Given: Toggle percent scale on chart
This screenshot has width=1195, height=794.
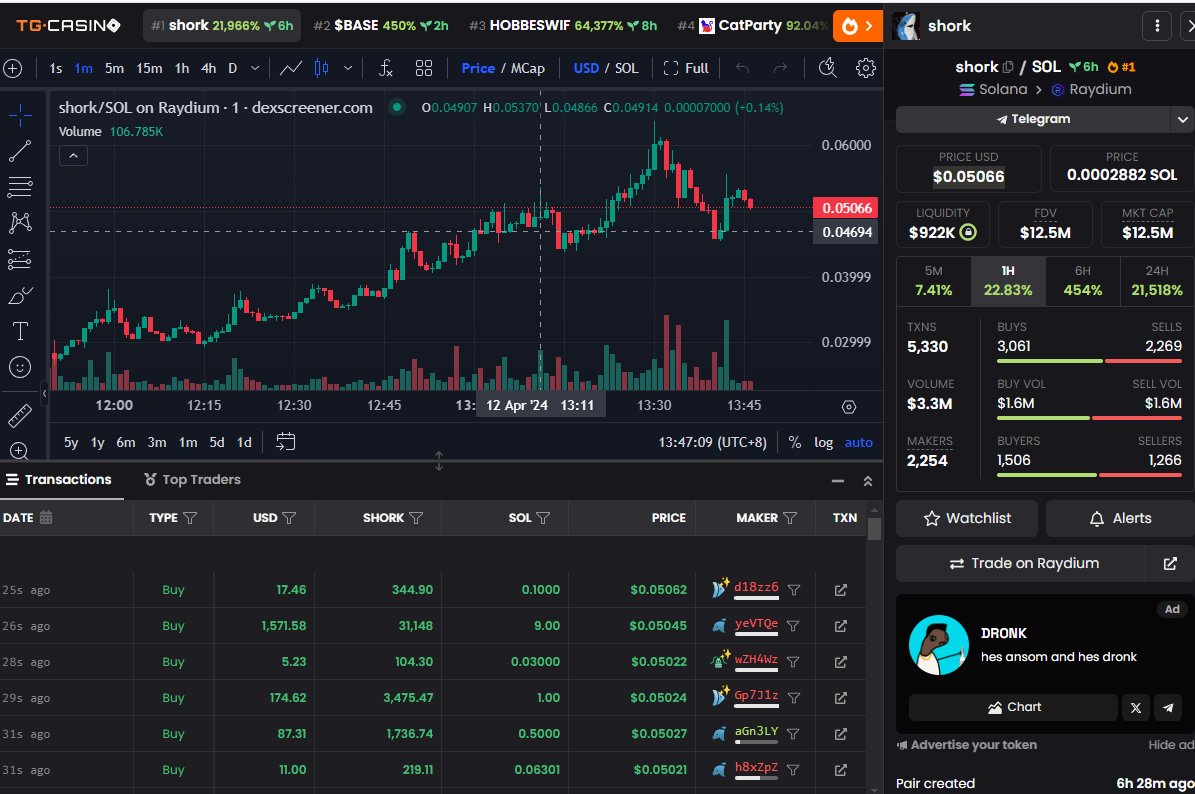Looking at the screenshot, I should (794, 442).
